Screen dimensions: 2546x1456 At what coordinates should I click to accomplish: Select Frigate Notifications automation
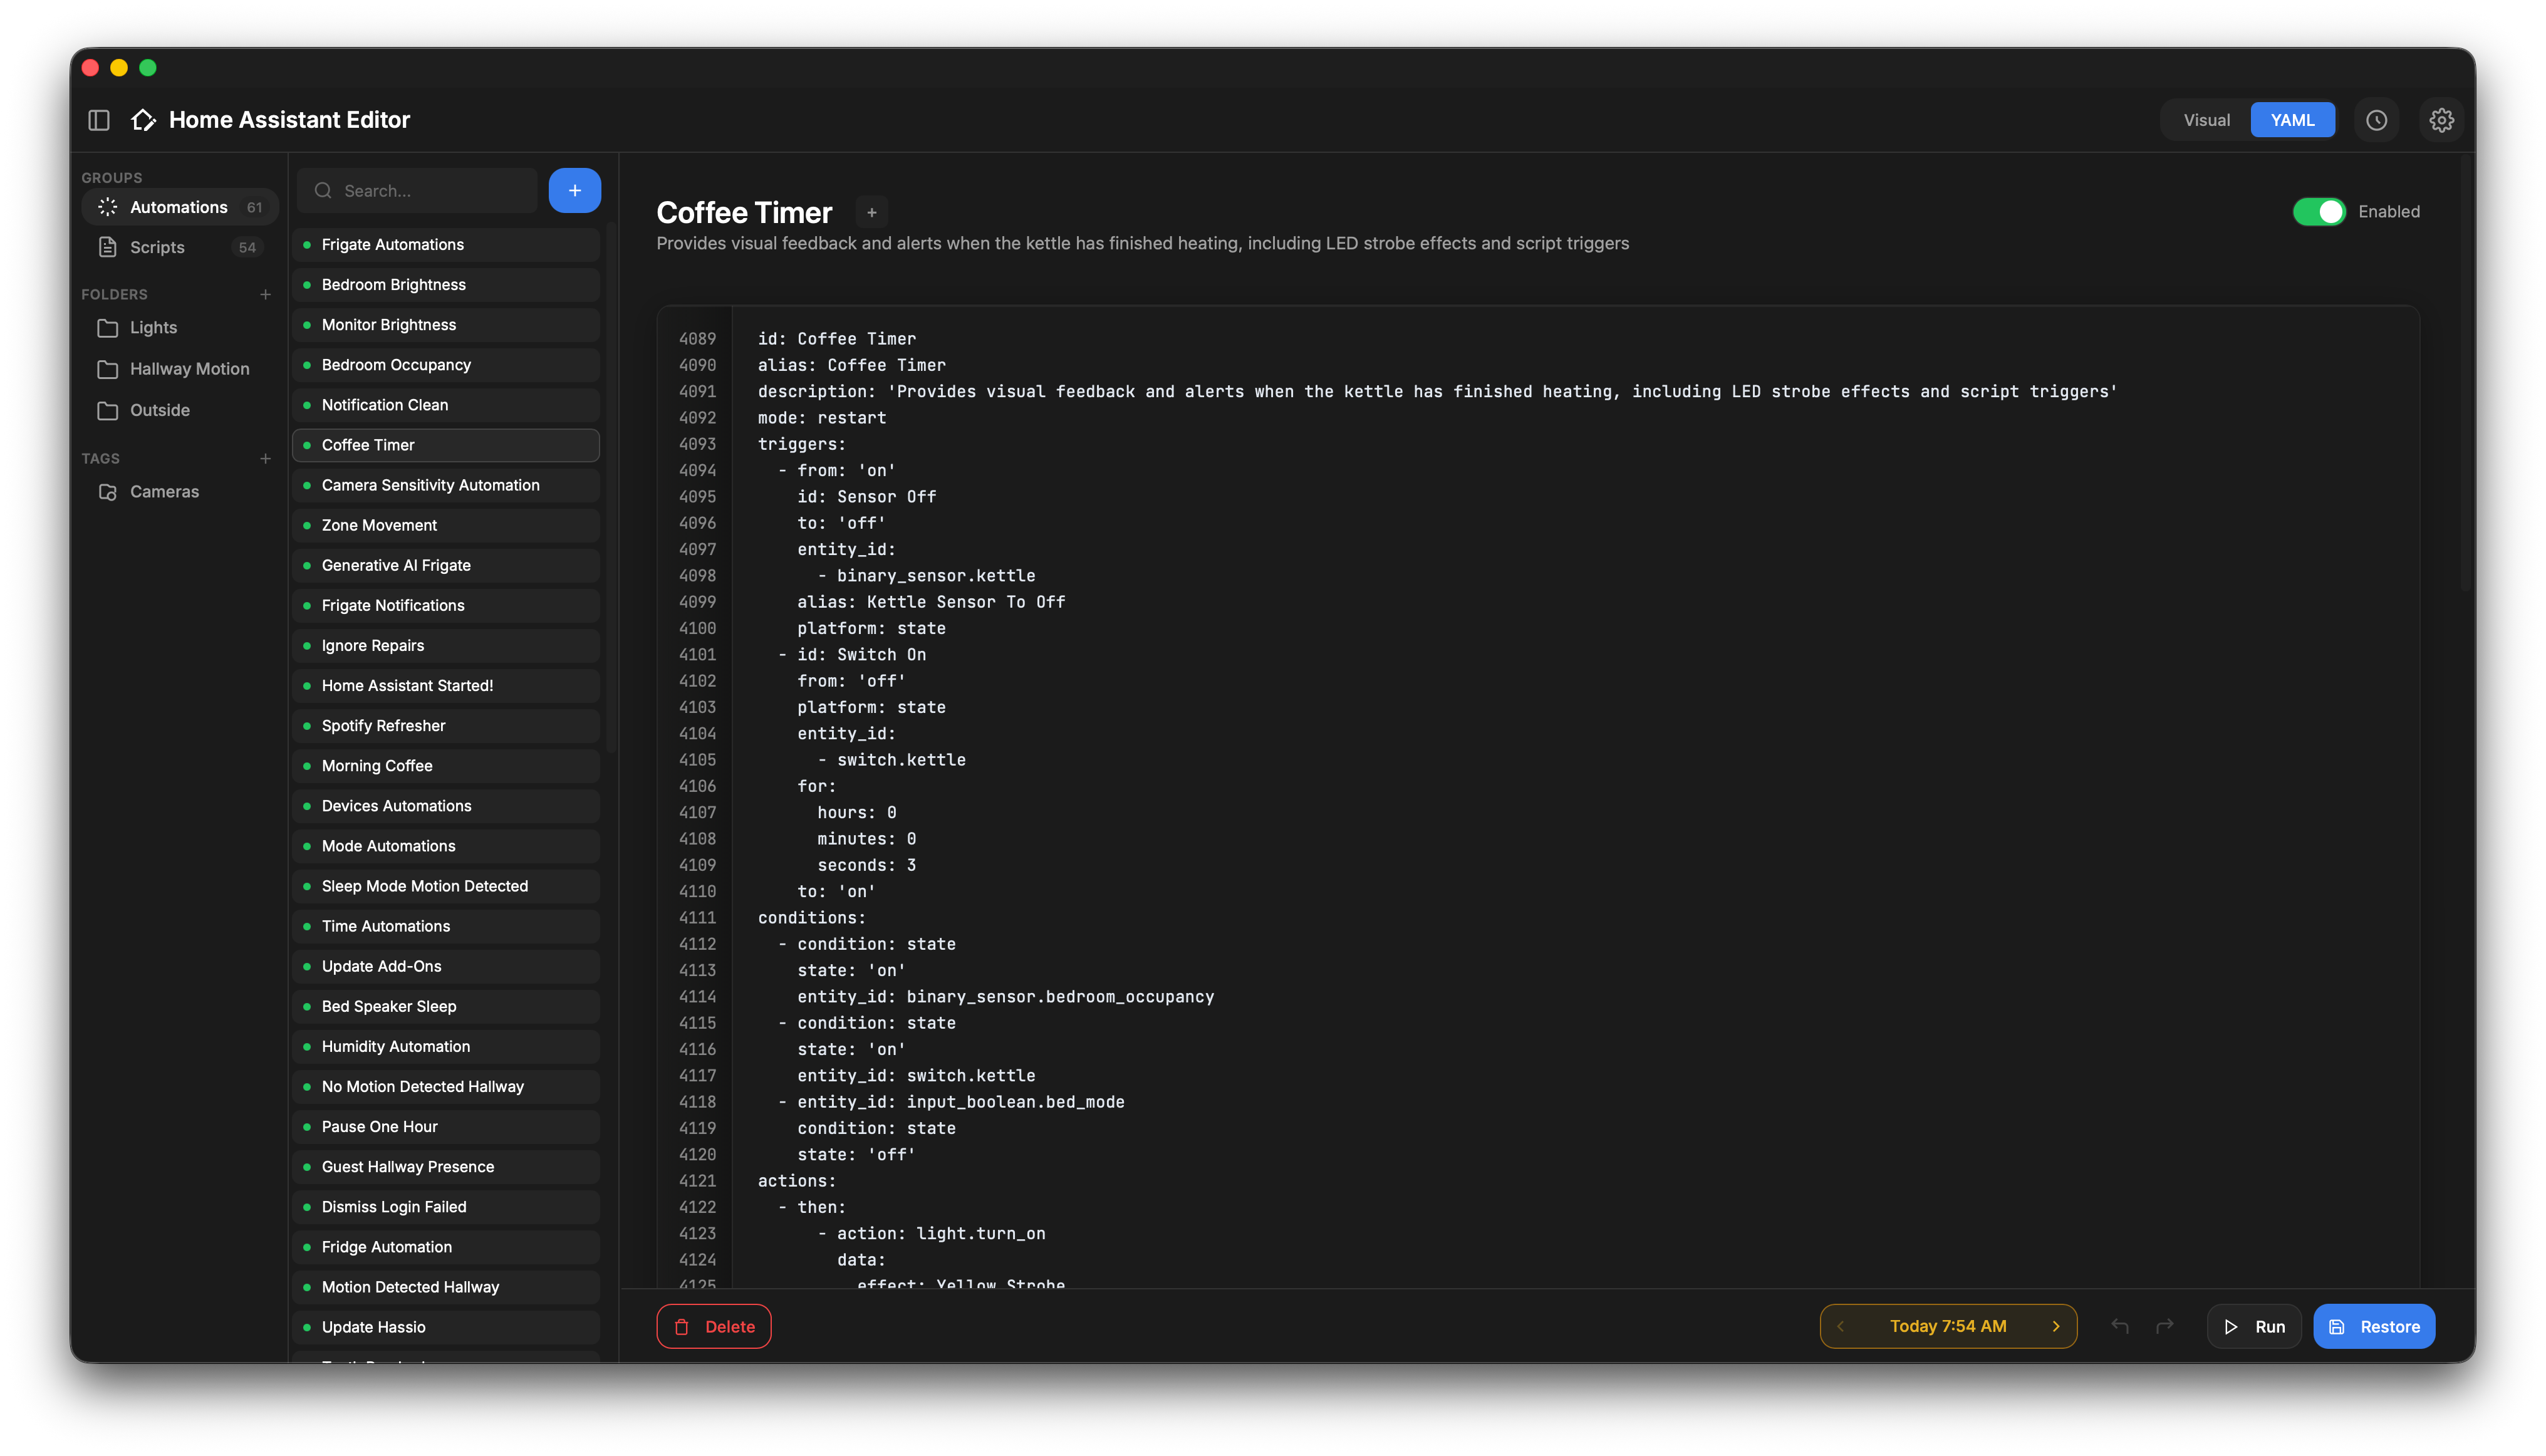click(446, 605)
